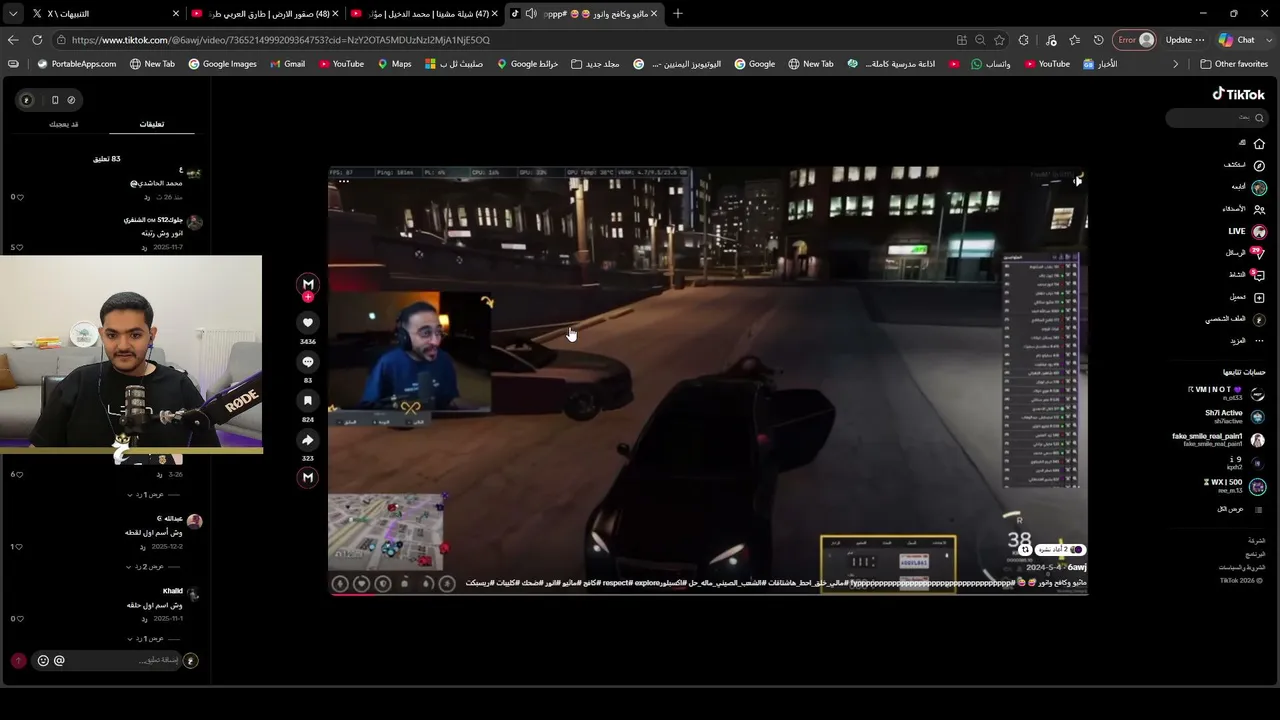The image size is (1280, 720).
Task: Switch to the تعليقات comments tab
Action: point(152,125)
